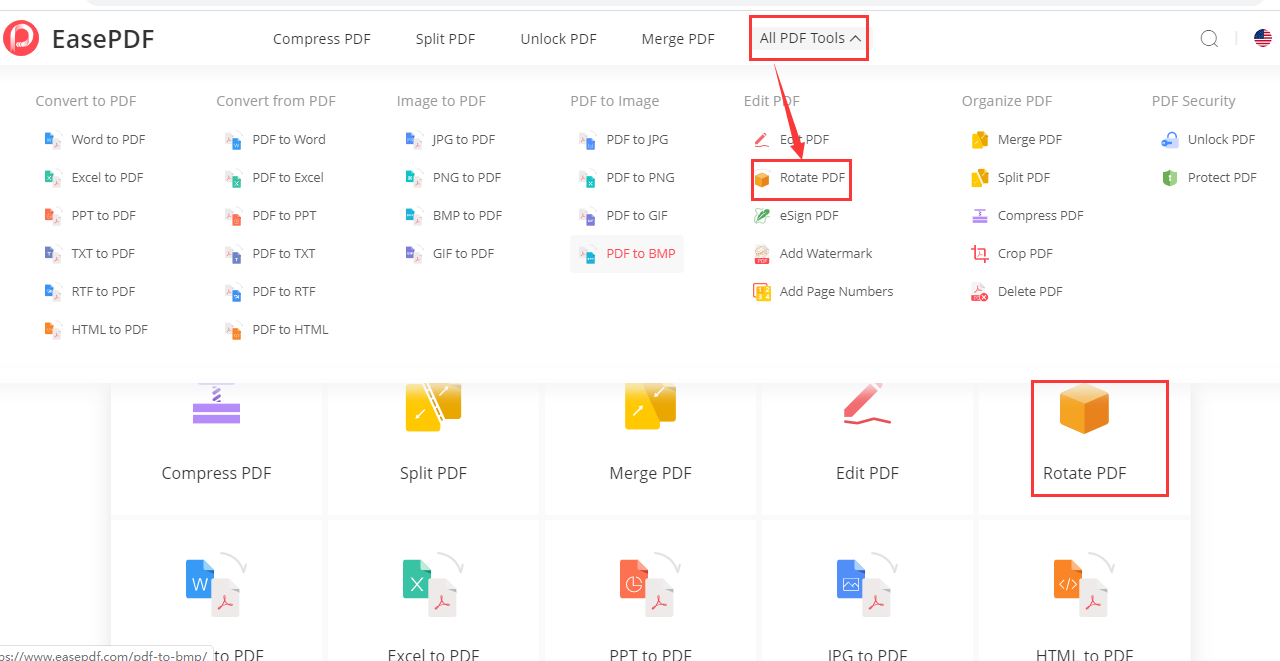Click the TXT to PDF menu icon
Screen dimensions: 1280x661
click(x=53, y=254)
